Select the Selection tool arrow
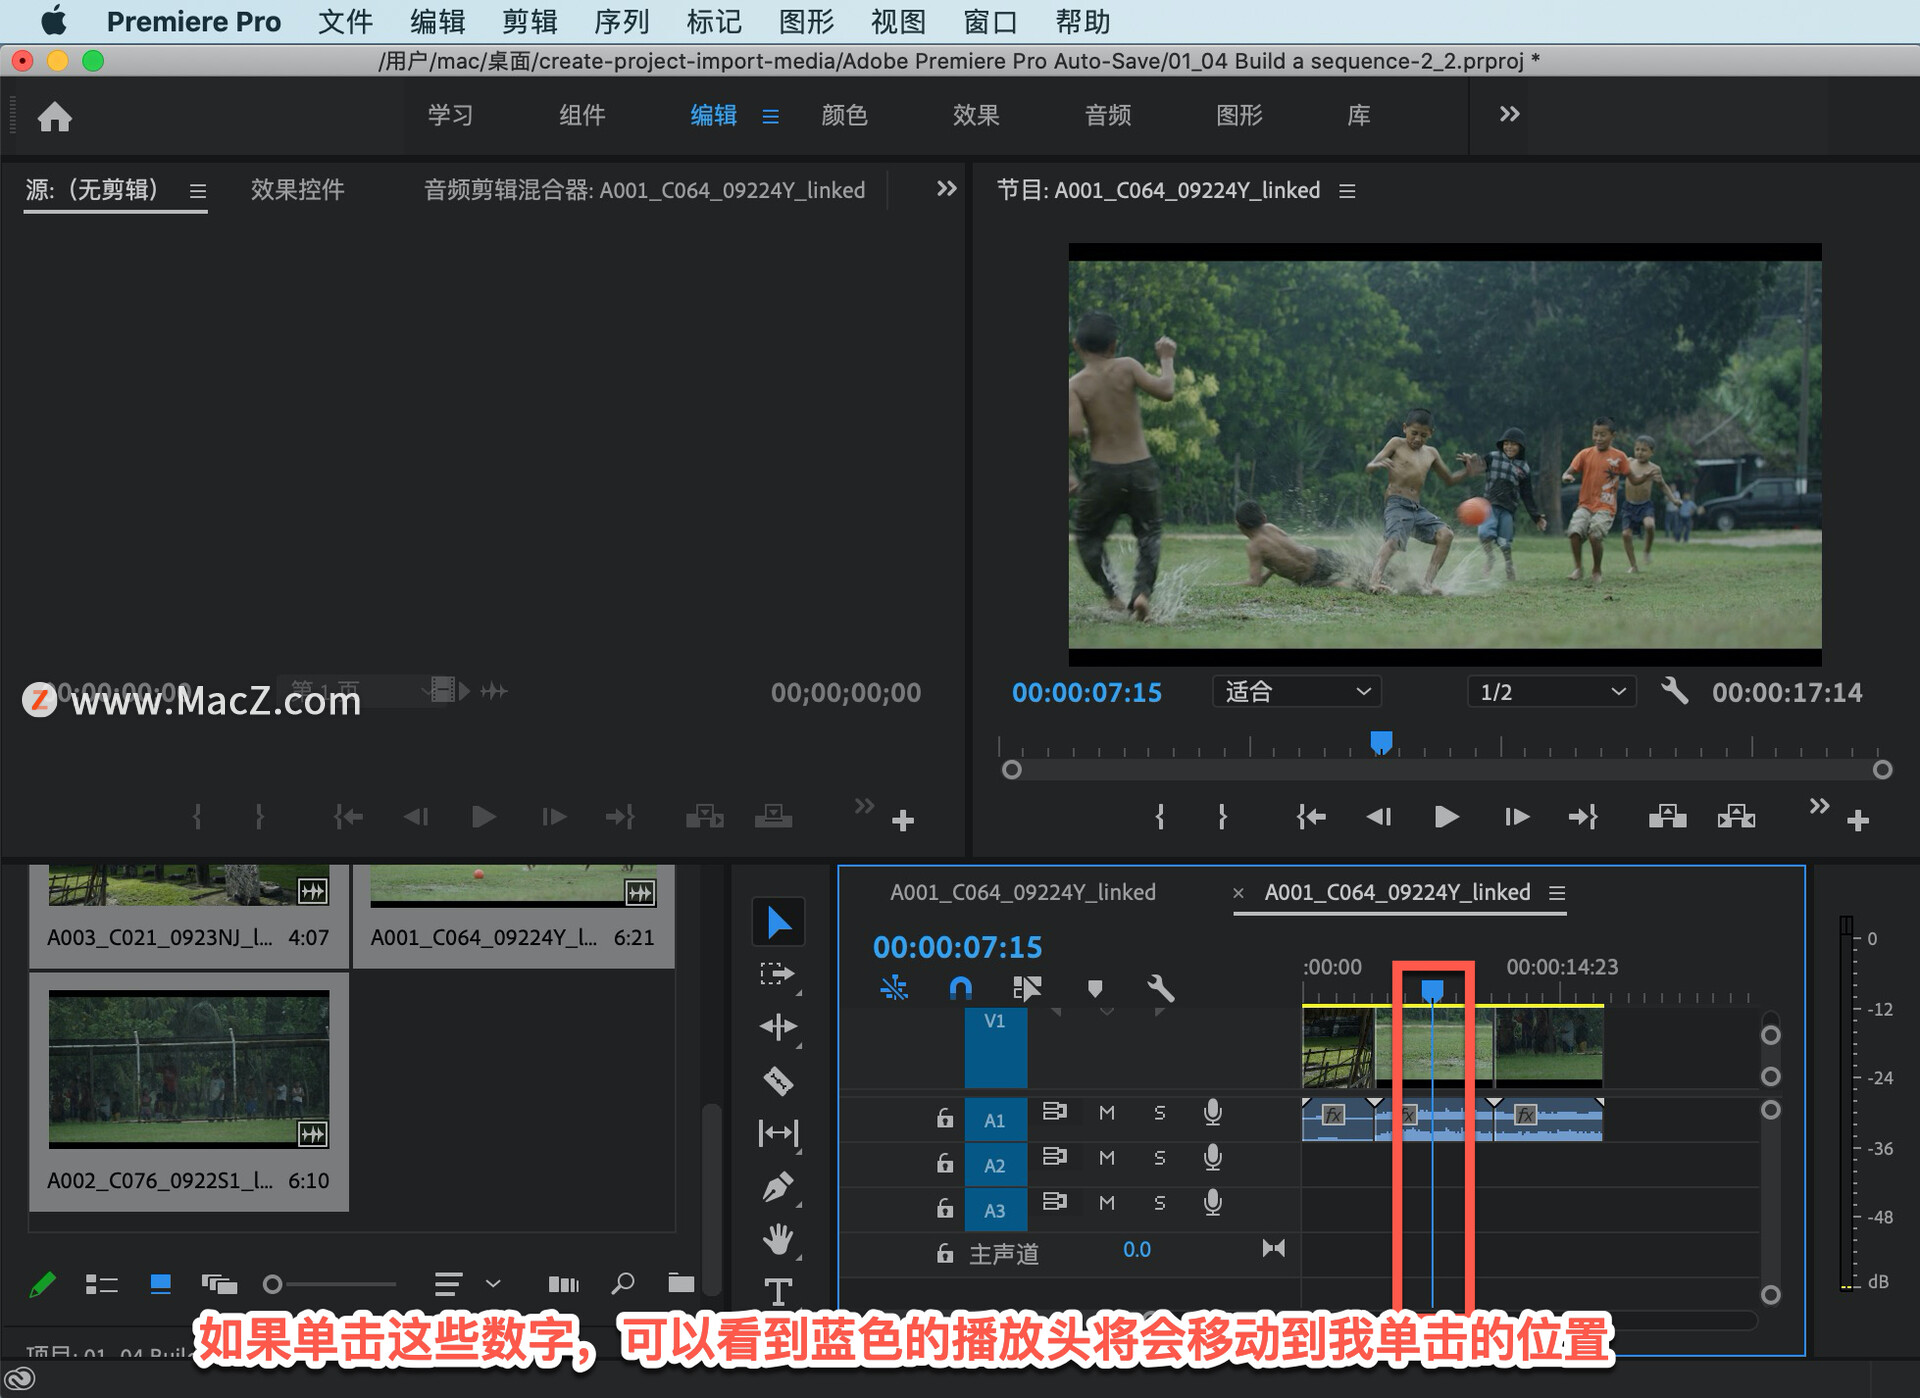1920x1398 pixels. [778, 922]
